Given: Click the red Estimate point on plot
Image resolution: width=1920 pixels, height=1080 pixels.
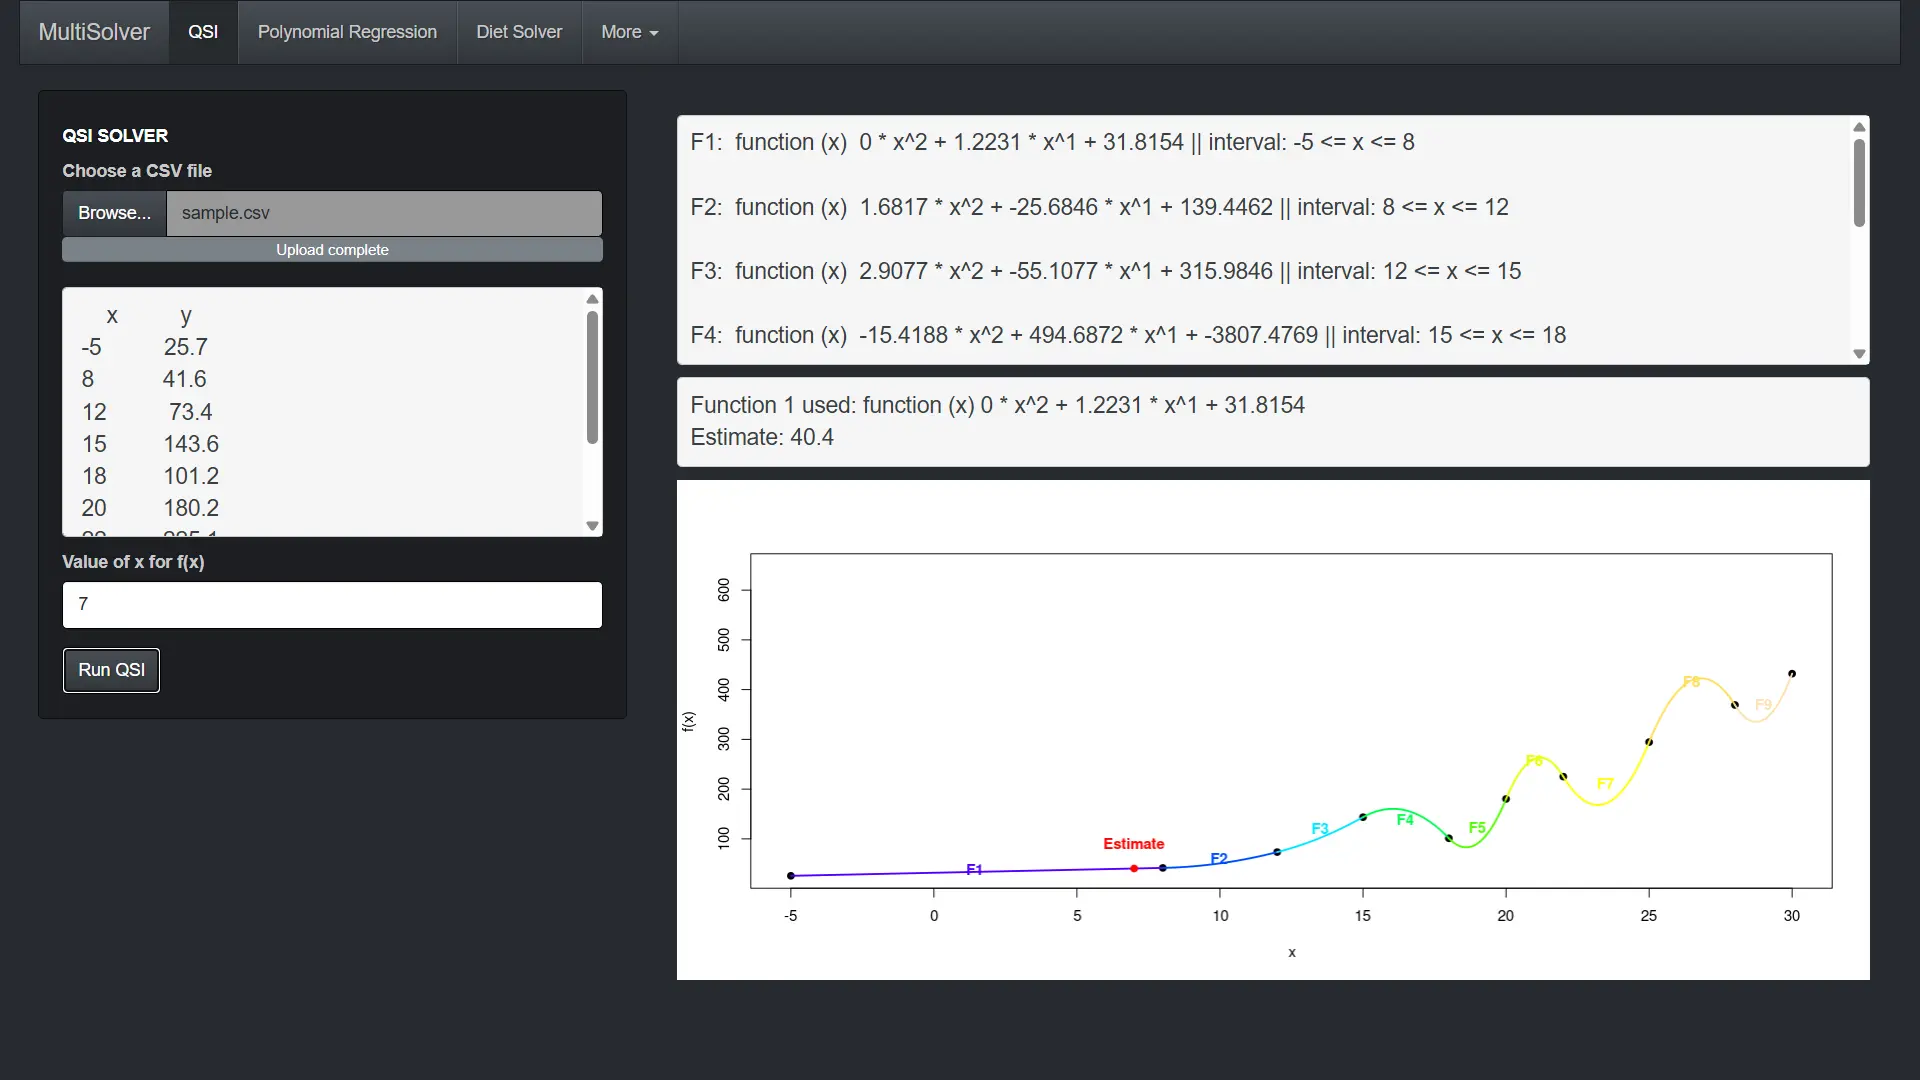Looking at the screenshot, I should tap(1133, 868).
